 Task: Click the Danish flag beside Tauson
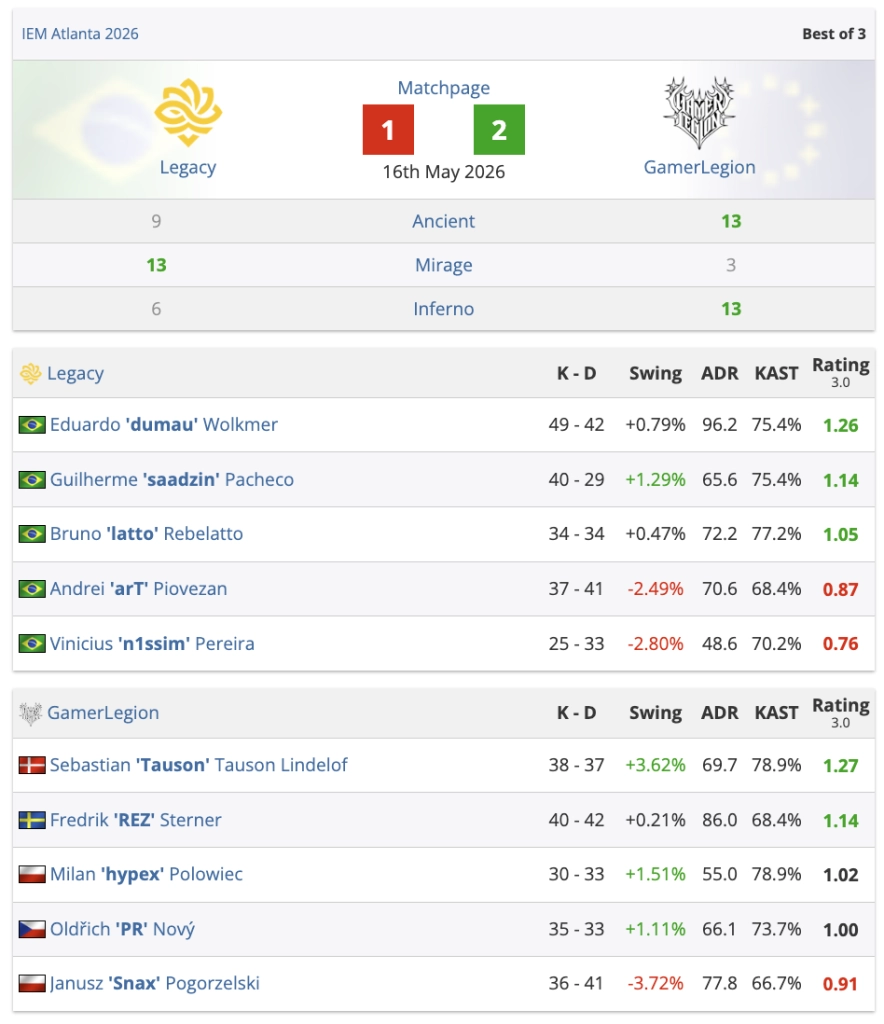(32, 765)
